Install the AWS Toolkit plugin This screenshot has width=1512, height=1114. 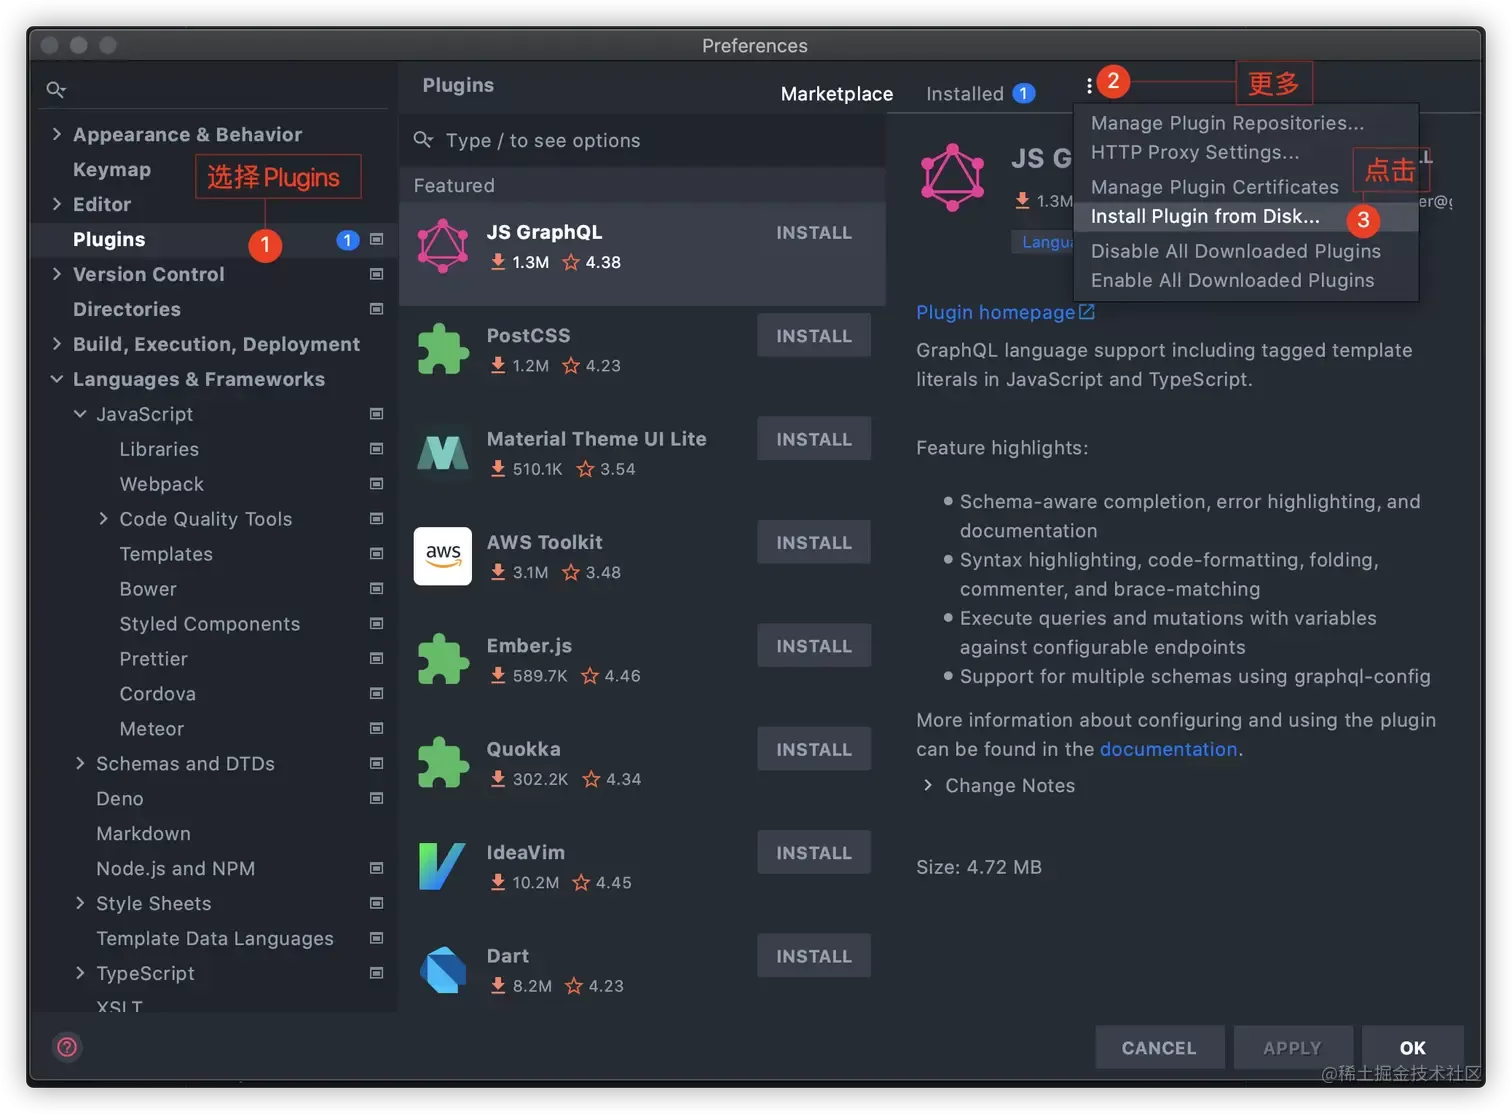point(814,543)
